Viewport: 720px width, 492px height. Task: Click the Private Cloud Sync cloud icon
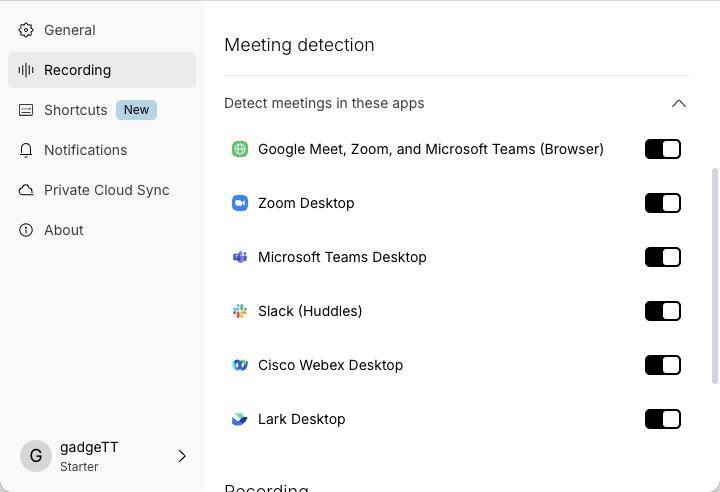pos(26,190)
